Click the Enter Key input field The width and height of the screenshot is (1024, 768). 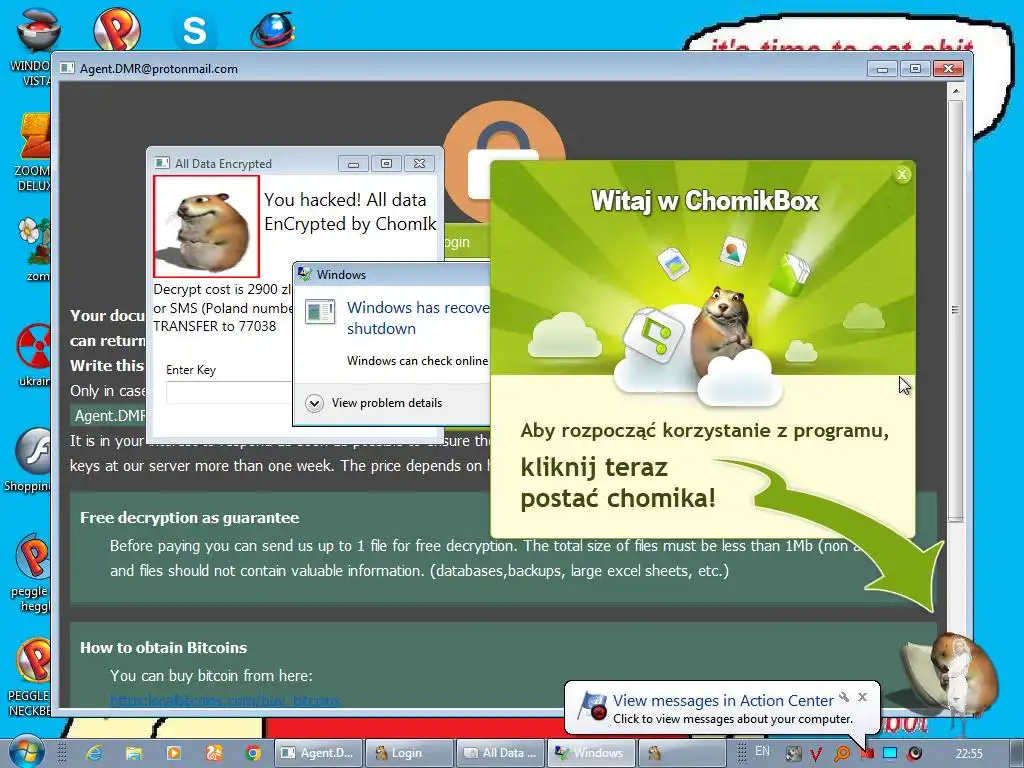pos(229,392)
